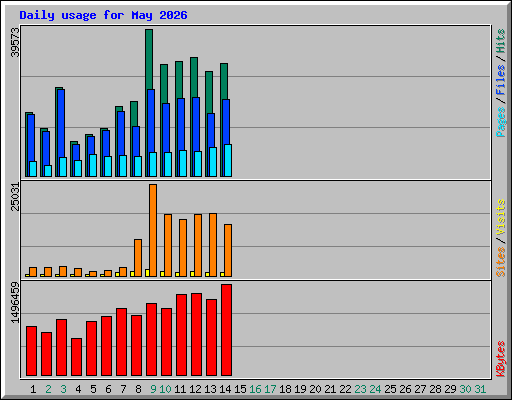
Task: Click day label 22 on the x-axis
Action: [345, 389]
